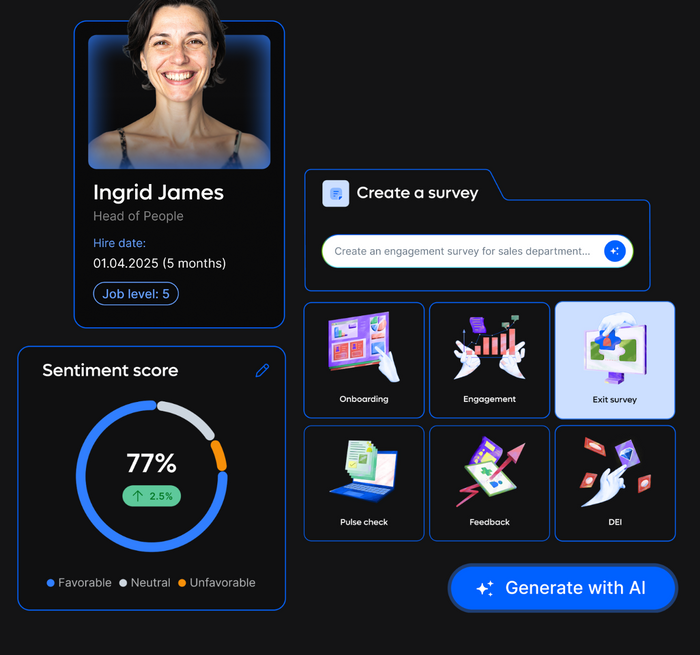
Task: Click the Favorable legend dot
Action: pos(50,583)
